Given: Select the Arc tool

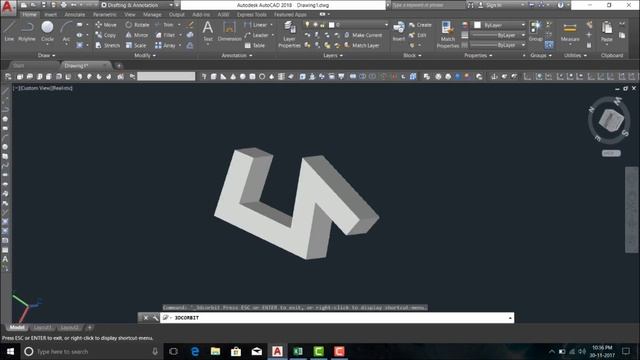Looking at the screenshot, I should (66, 31).
